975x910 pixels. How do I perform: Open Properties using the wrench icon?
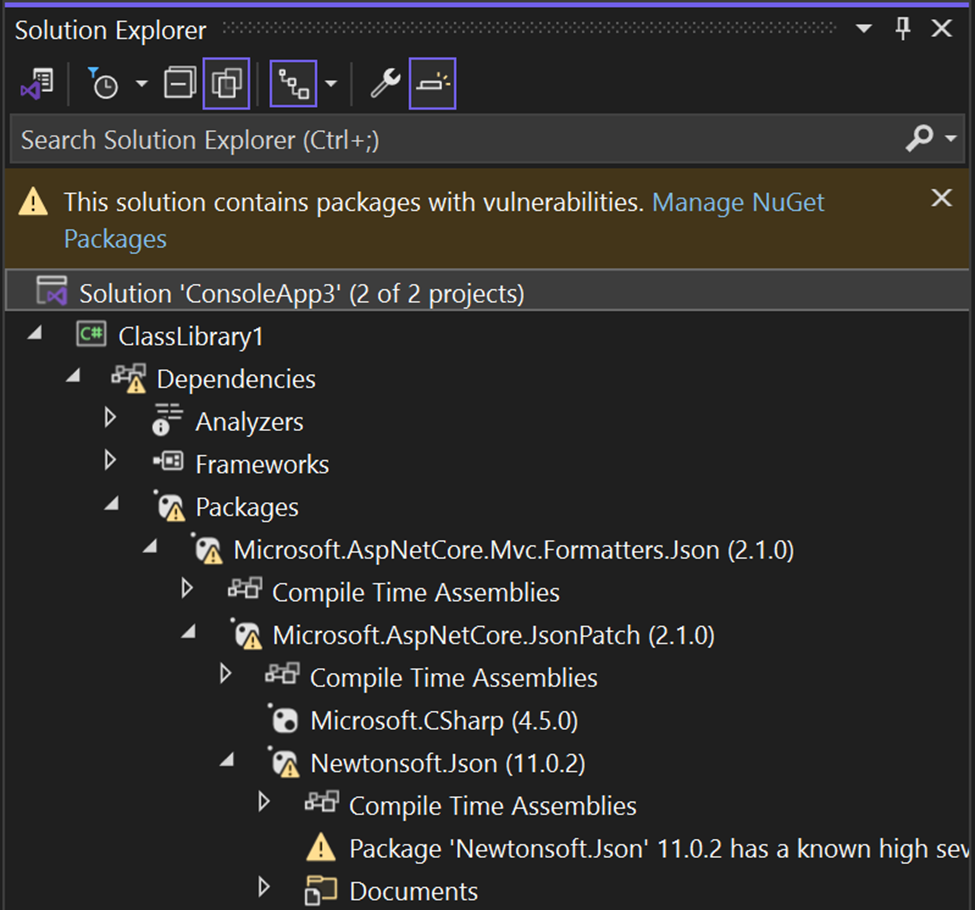point(382,84)
